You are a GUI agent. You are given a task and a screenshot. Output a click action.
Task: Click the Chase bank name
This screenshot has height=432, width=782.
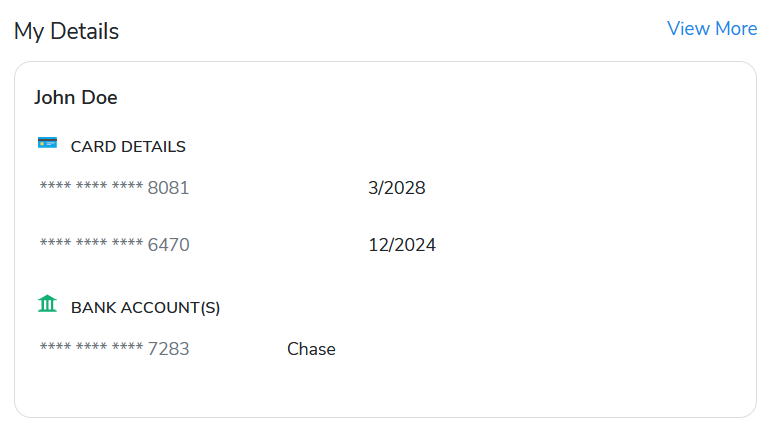point(311,349)
